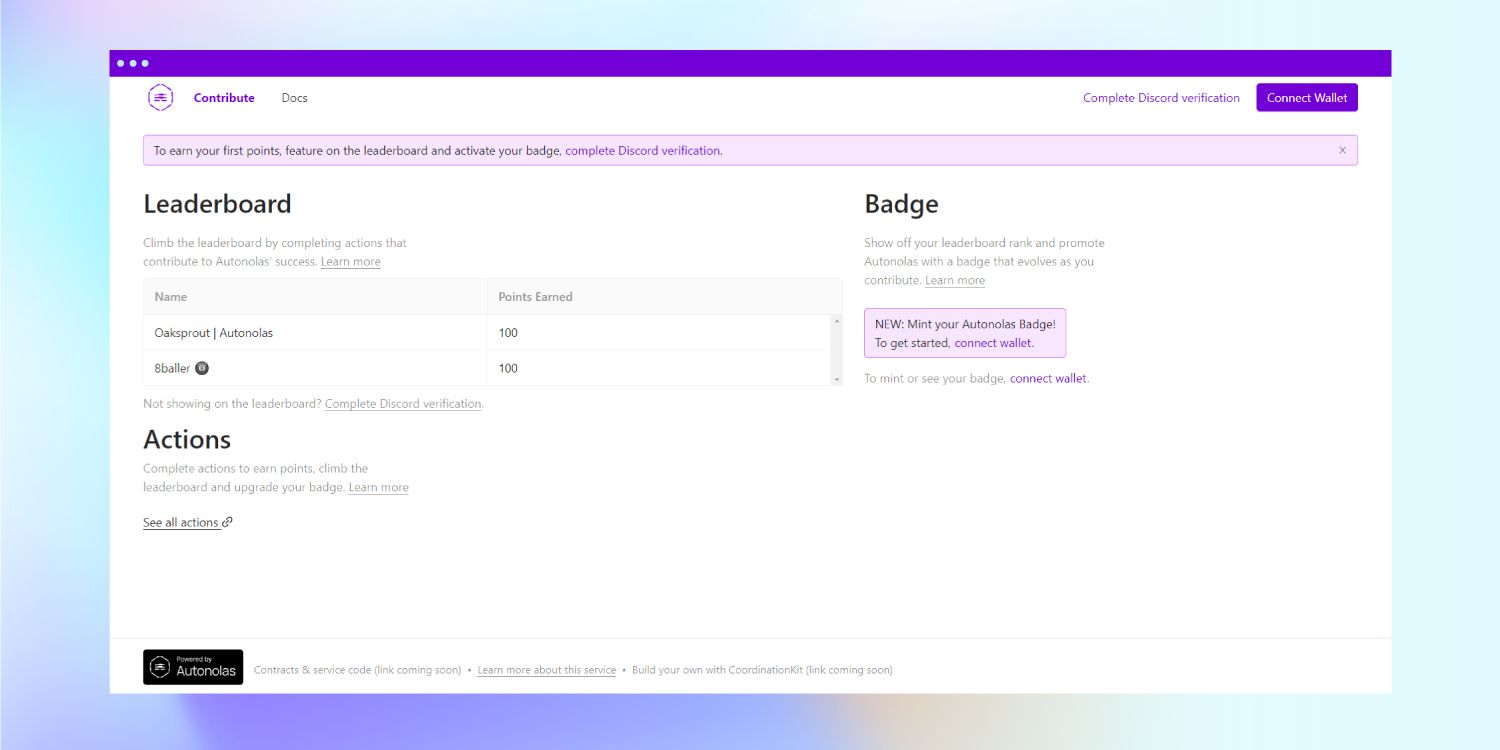Select the Oaksprout | Autonolas row name
1500x750 pixels.
tap(213, 333)
